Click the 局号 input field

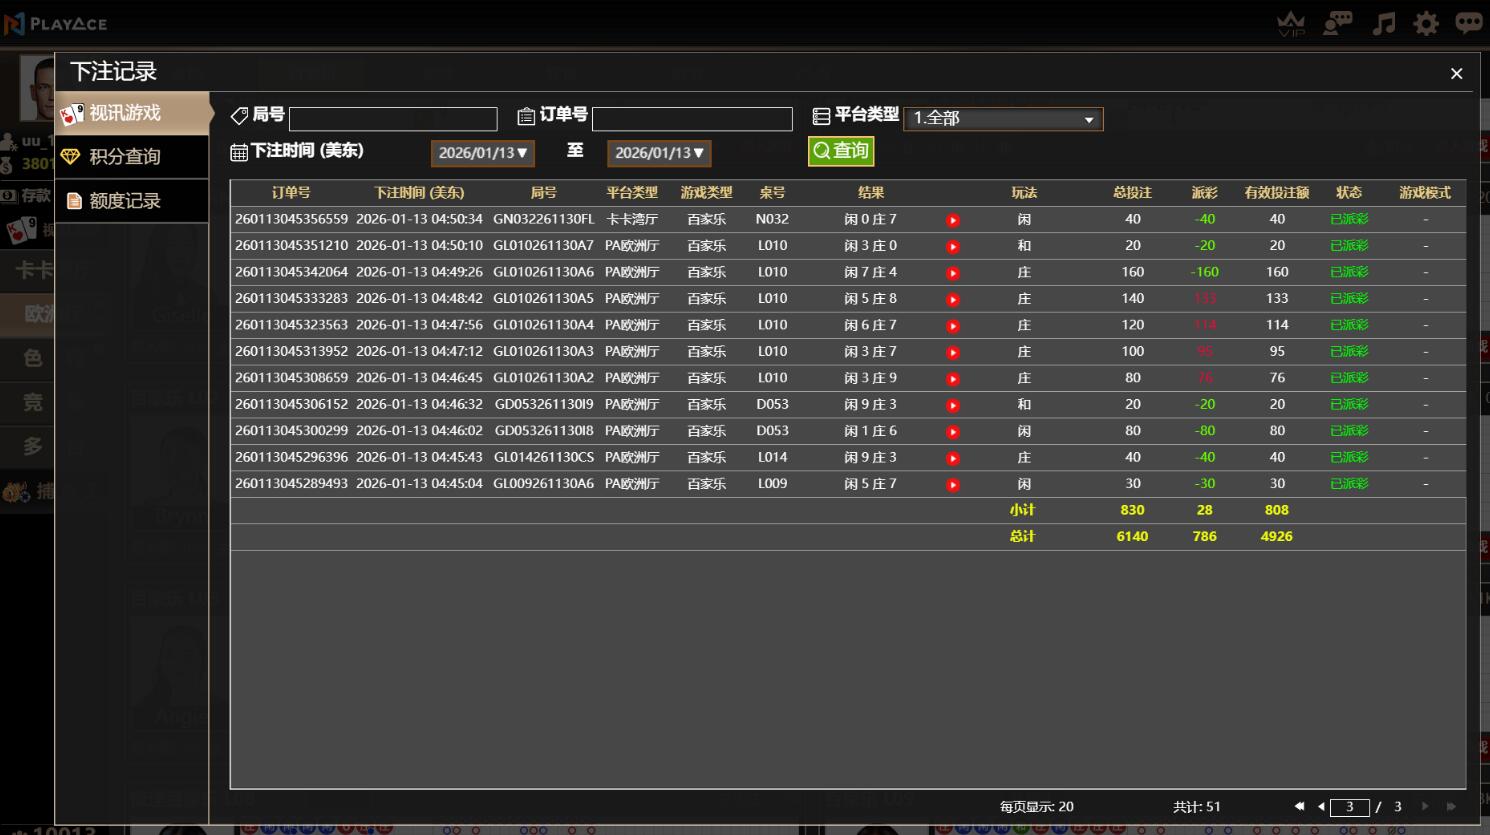click(393, 119)
